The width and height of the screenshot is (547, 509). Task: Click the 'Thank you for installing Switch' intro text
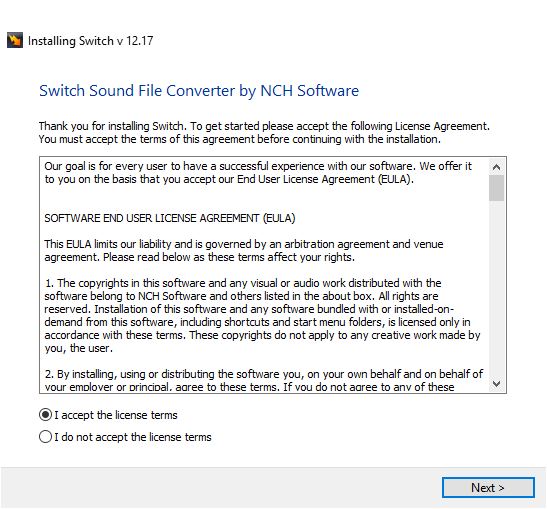tap(264, 133)
